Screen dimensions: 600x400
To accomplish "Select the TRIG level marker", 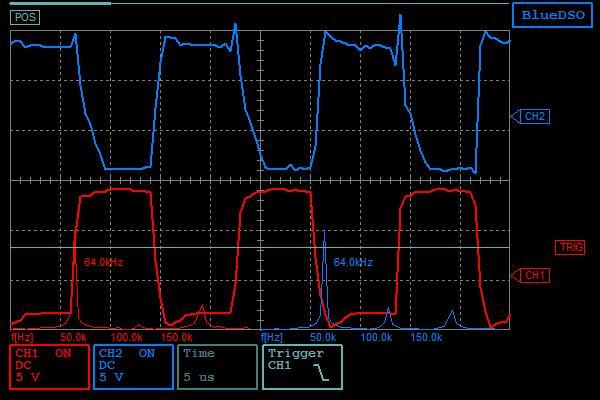I will [570, 247].
